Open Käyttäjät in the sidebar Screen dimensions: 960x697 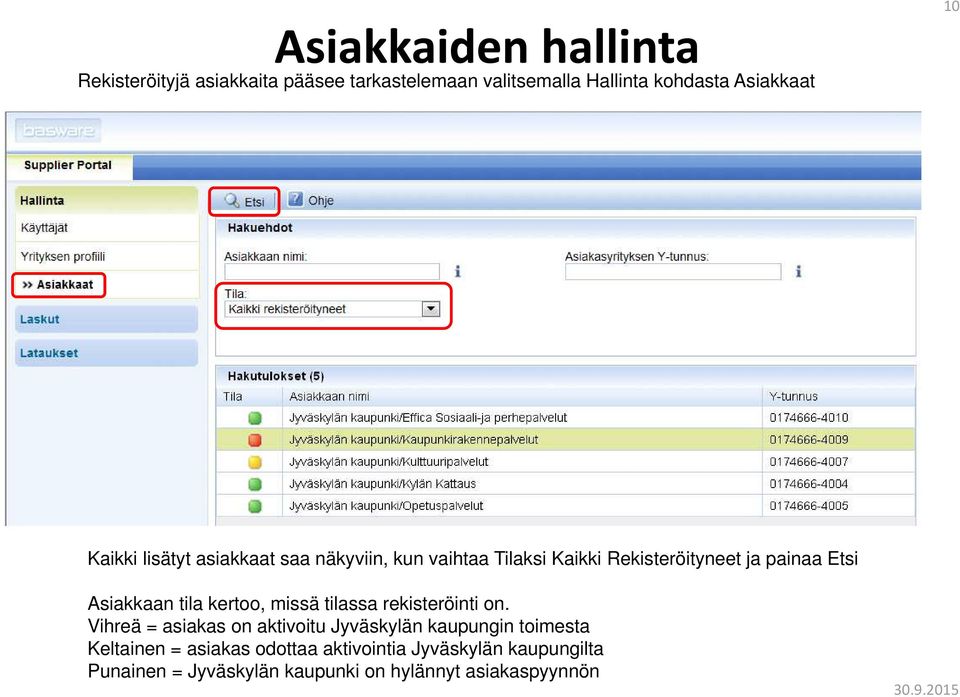106,228
